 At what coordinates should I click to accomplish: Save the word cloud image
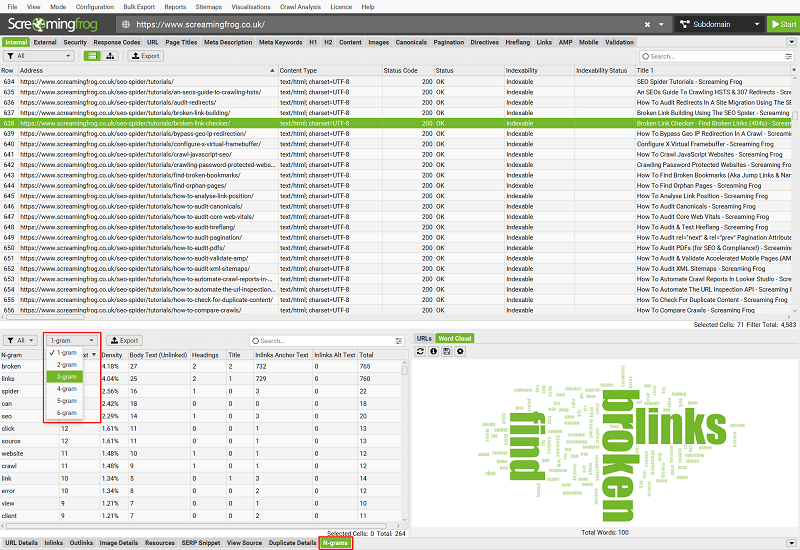point(447,352)
